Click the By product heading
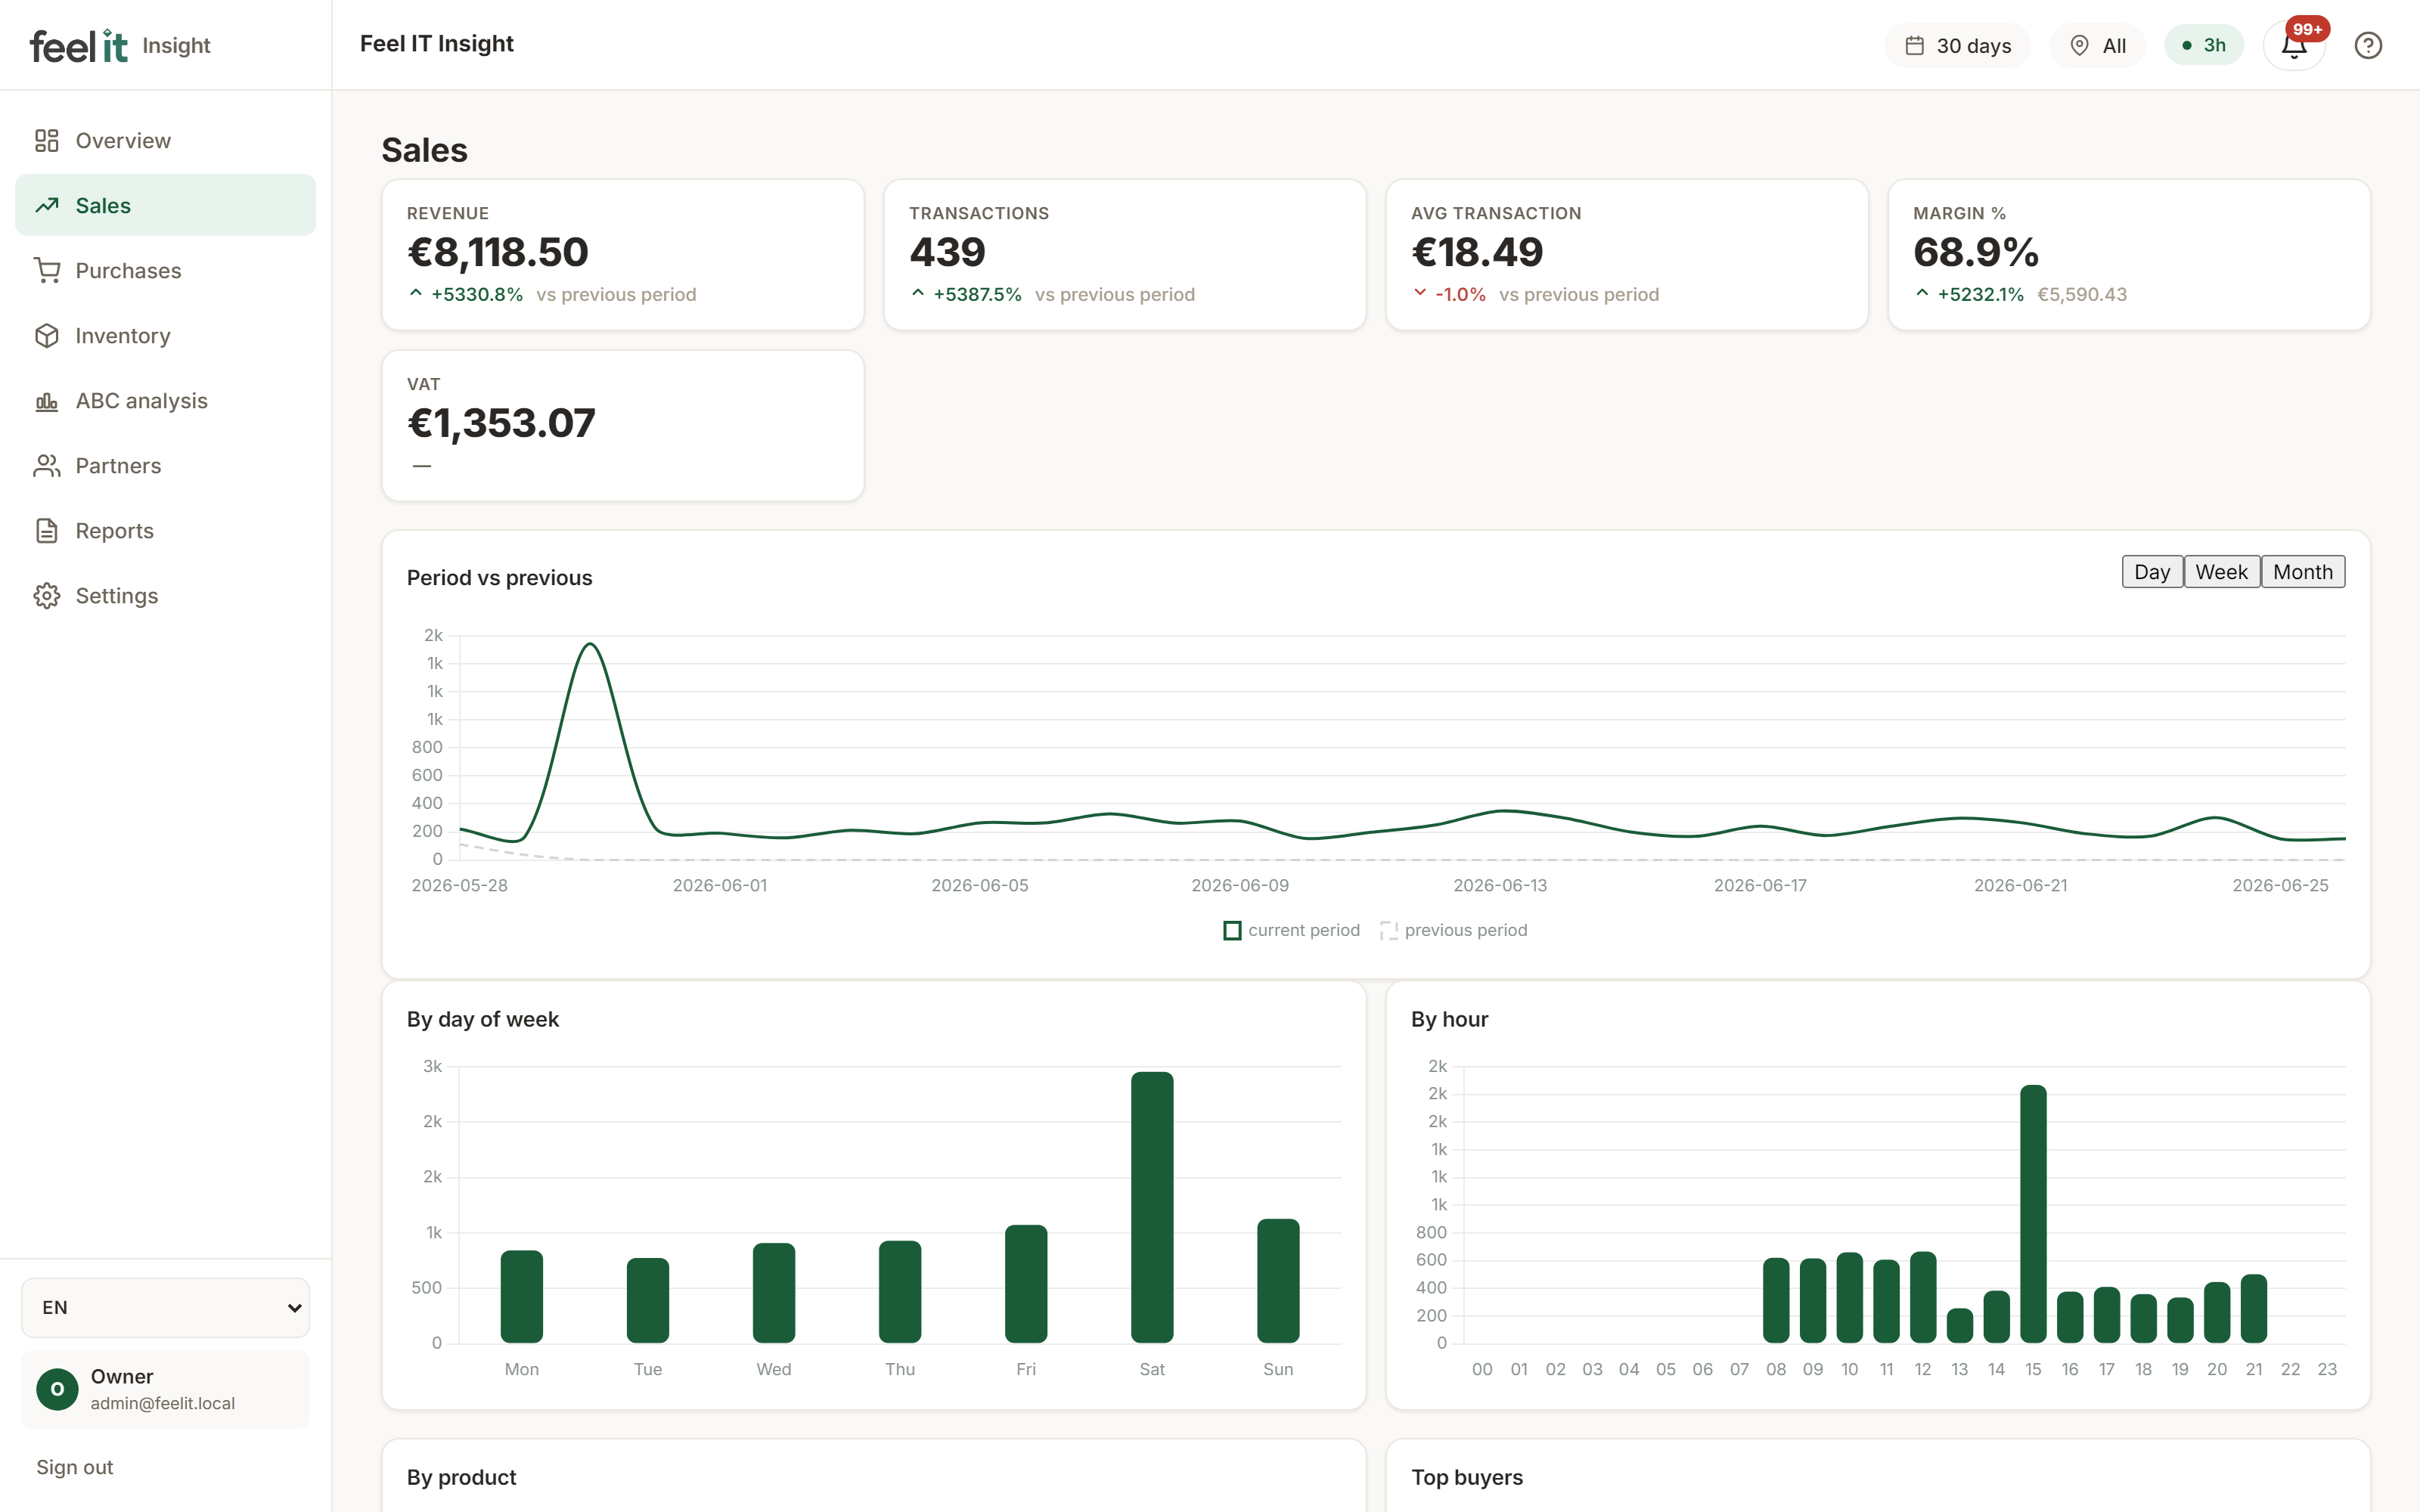This screenshot has height=1512, width=2420. pos(462,1478)
